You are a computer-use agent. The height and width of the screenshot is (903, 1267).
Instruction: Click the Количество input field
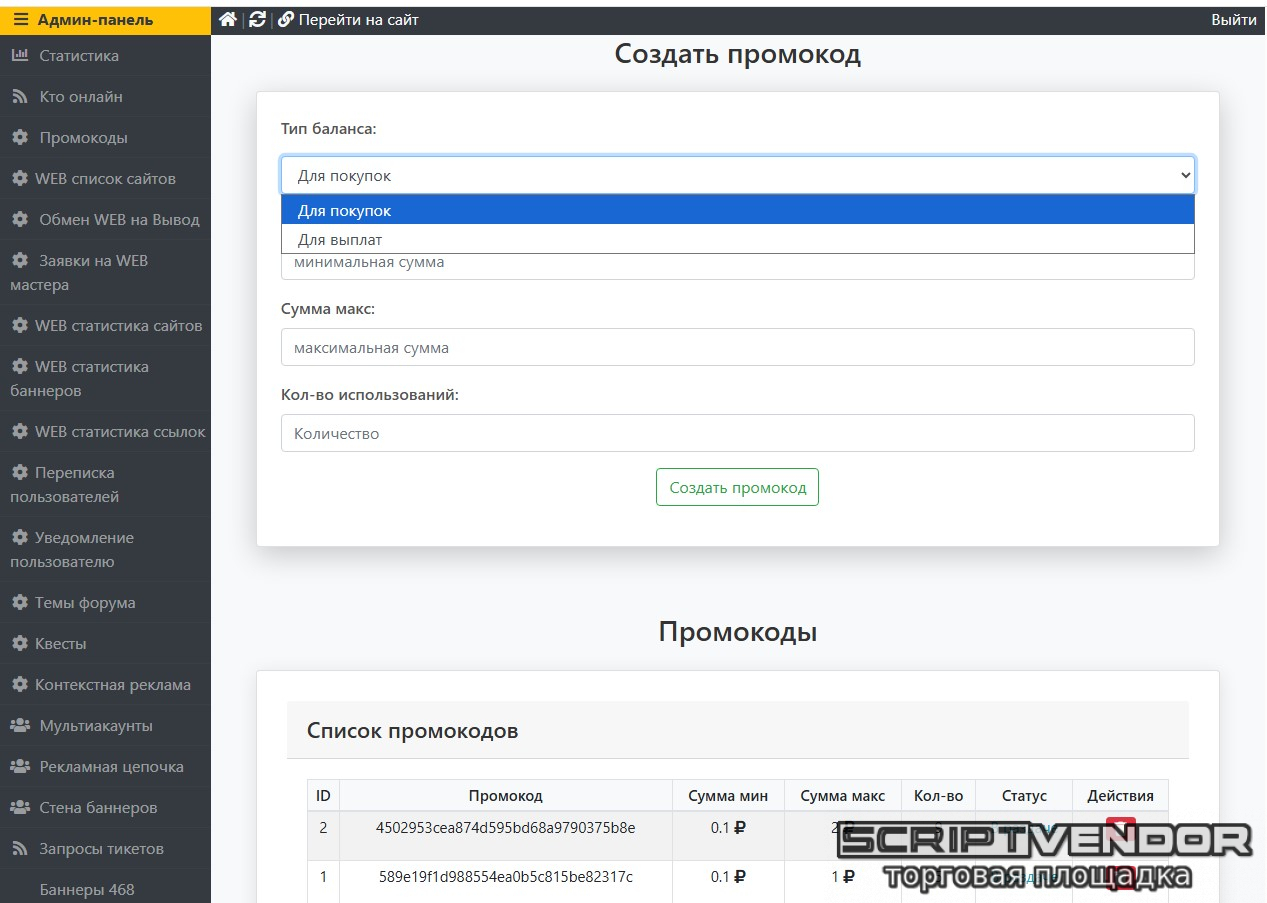737,434
